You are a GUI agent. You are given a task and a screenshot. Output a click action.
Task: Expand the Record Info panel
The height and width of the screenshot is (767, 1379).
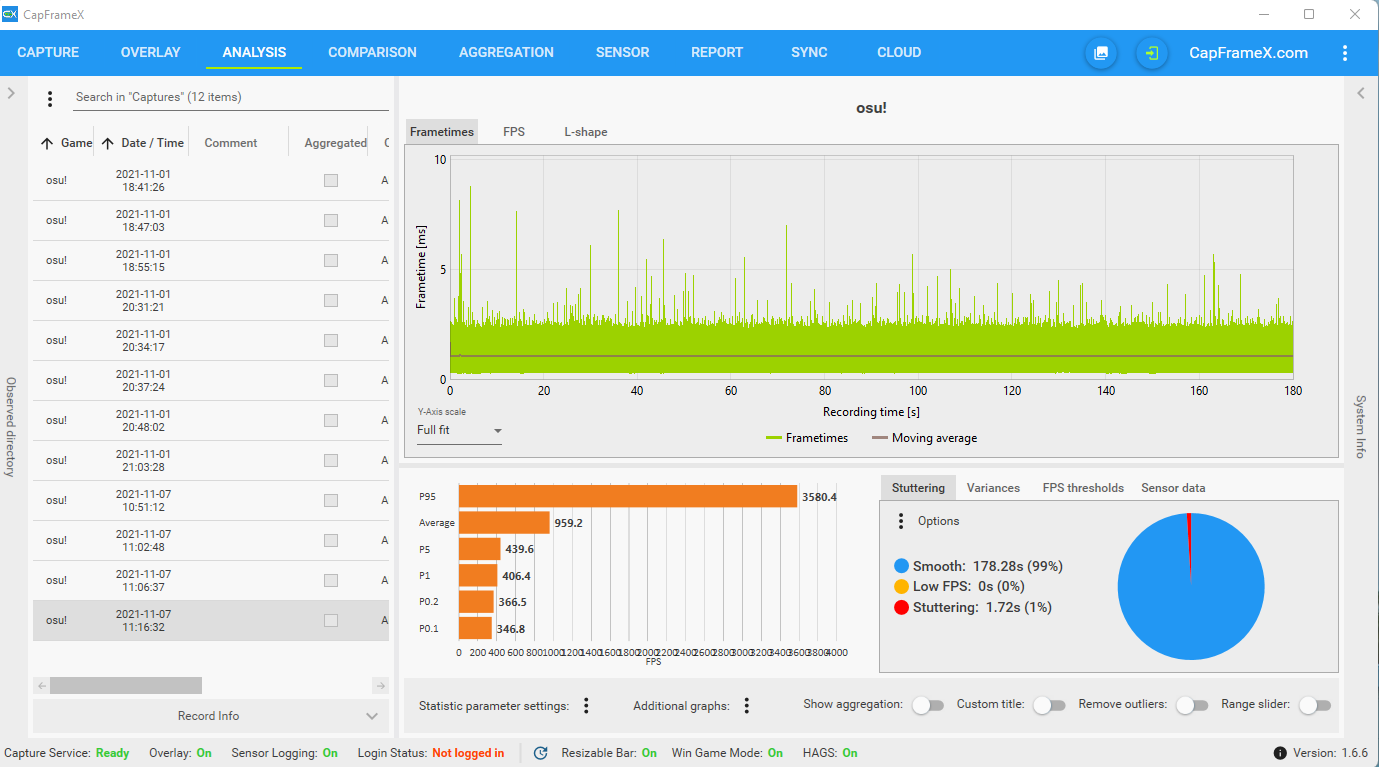click(x=211, y=716)
